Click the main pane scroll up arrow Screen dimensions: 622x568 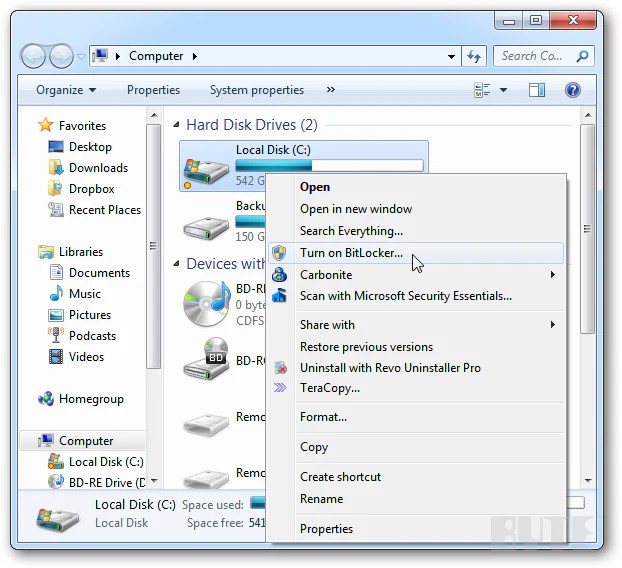tap(588, 115)
